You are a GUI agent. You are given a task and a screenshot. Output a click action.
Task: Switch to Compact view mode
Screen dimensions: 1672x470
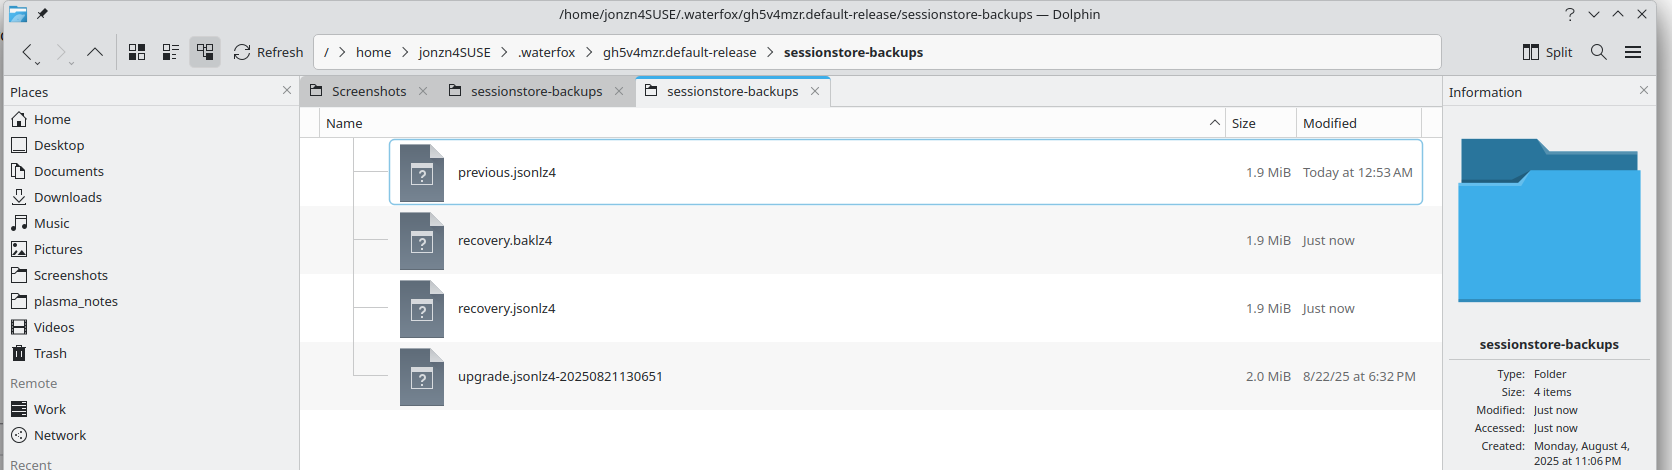click(171, 52)
